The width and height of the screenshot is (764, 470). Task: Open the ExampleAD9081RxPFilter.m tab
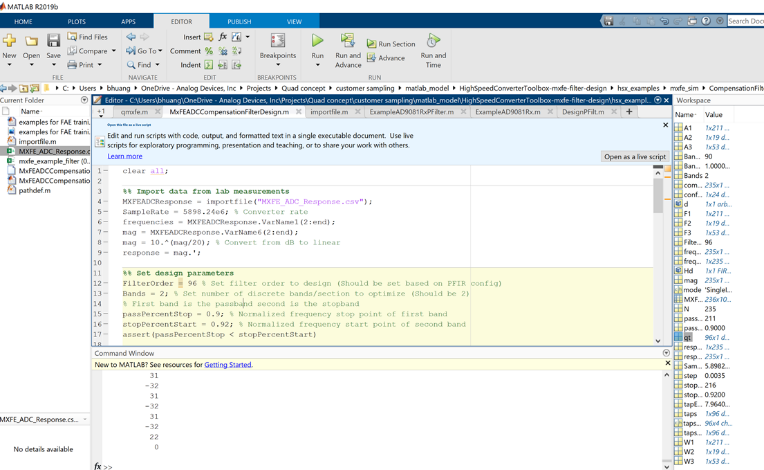(x=411, y=112)
